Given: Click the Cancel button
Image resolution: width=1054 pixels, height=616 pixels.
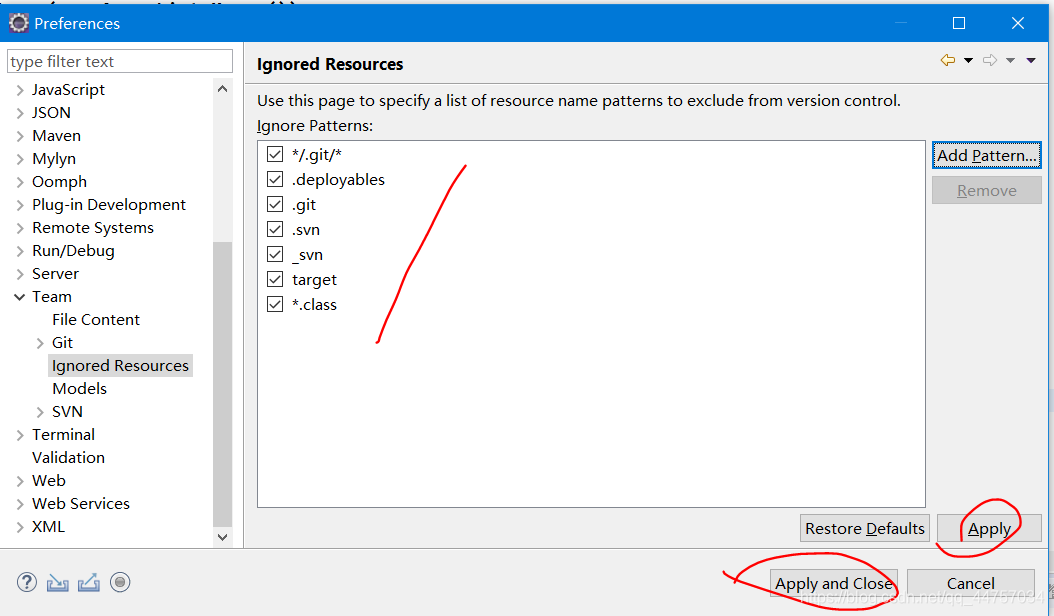Looking at the screenshot, I should click(x=970, y=583).
